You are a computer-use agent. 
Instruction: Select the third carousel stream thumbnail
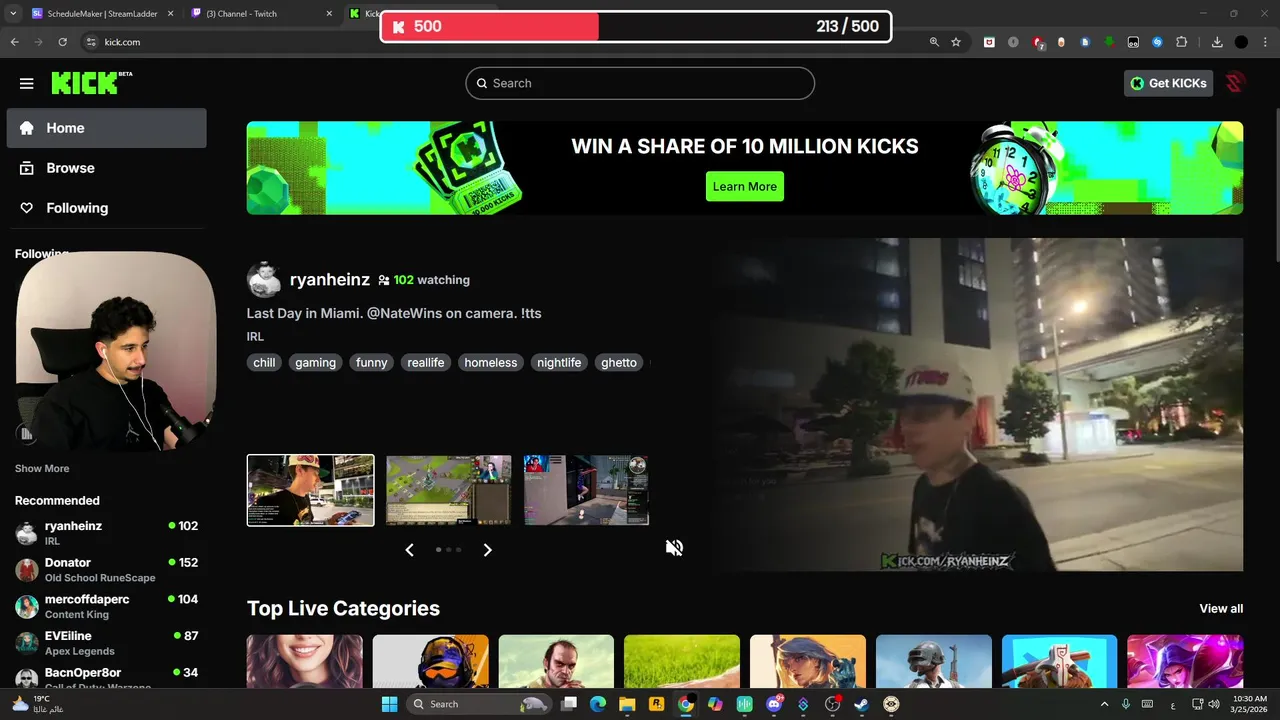586,490
